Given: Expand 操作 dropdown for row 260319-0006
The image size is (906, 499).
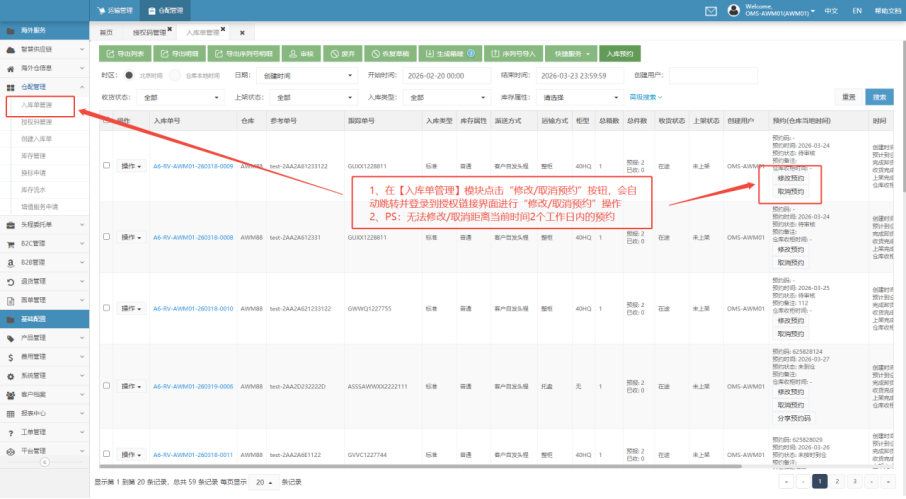Looking at the screenshot, I should [x=131, y=385].
